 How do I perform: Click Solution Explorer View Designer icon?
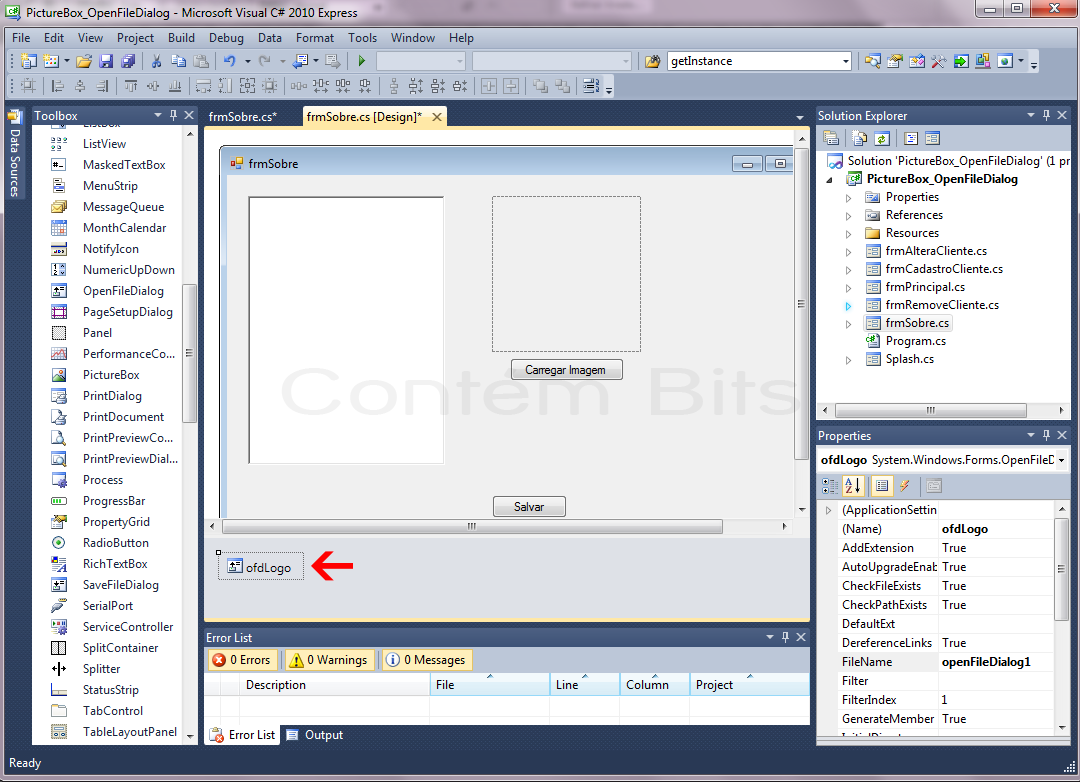point(933,138)
